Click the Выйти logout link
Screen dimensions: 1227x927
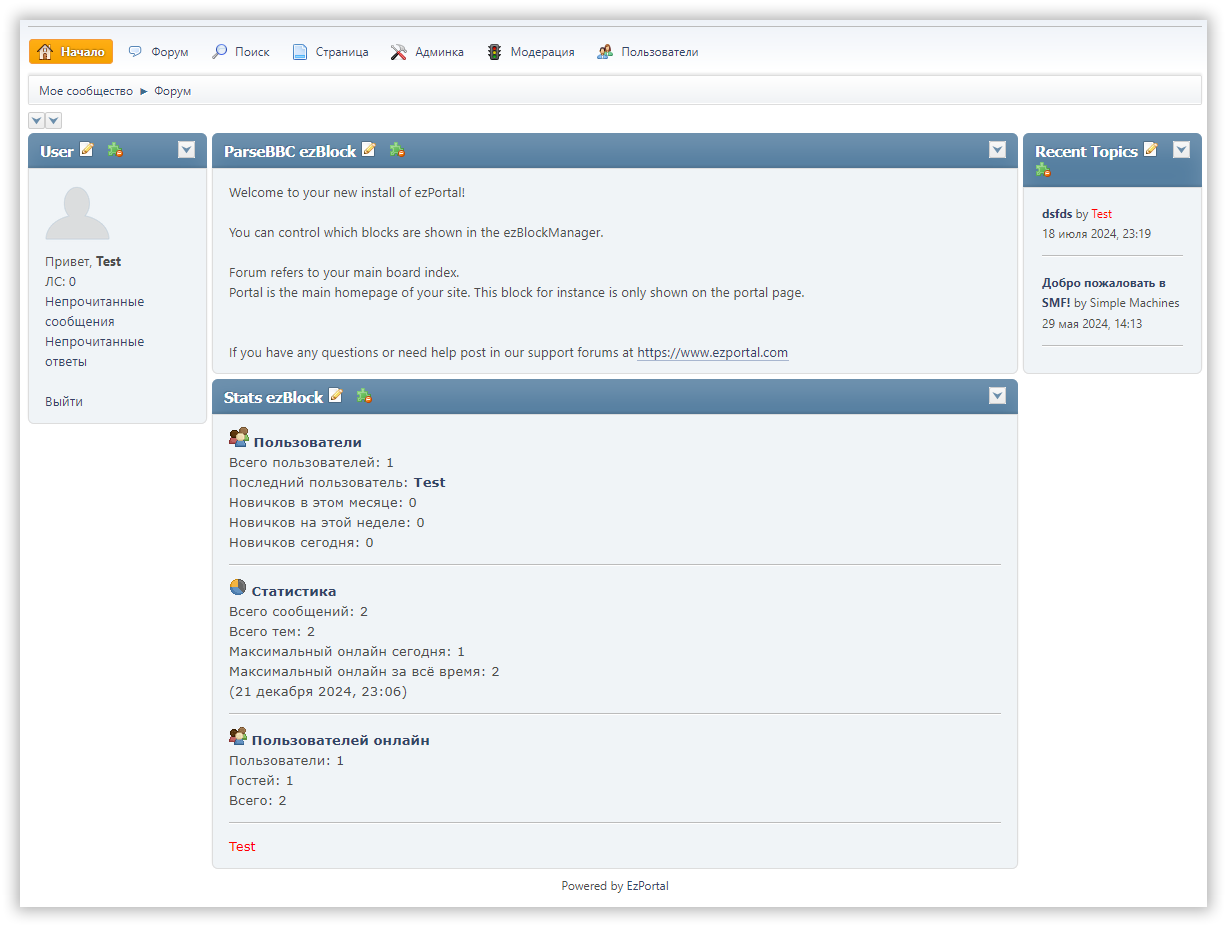(64, 402)
